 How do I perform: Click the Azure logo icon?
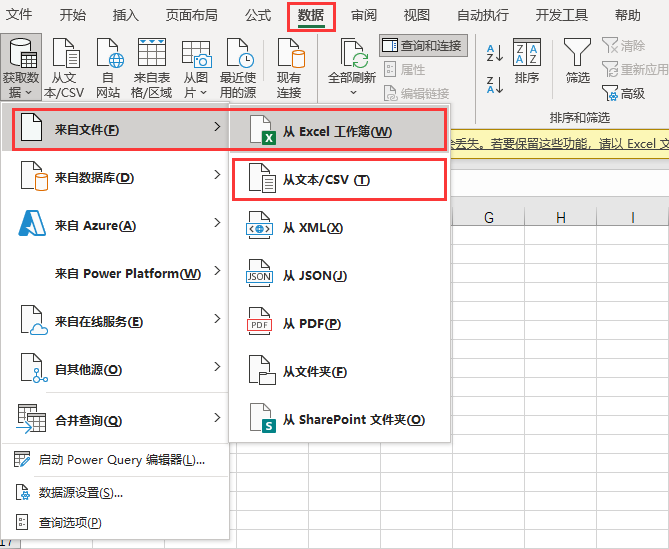pos(32,224)
